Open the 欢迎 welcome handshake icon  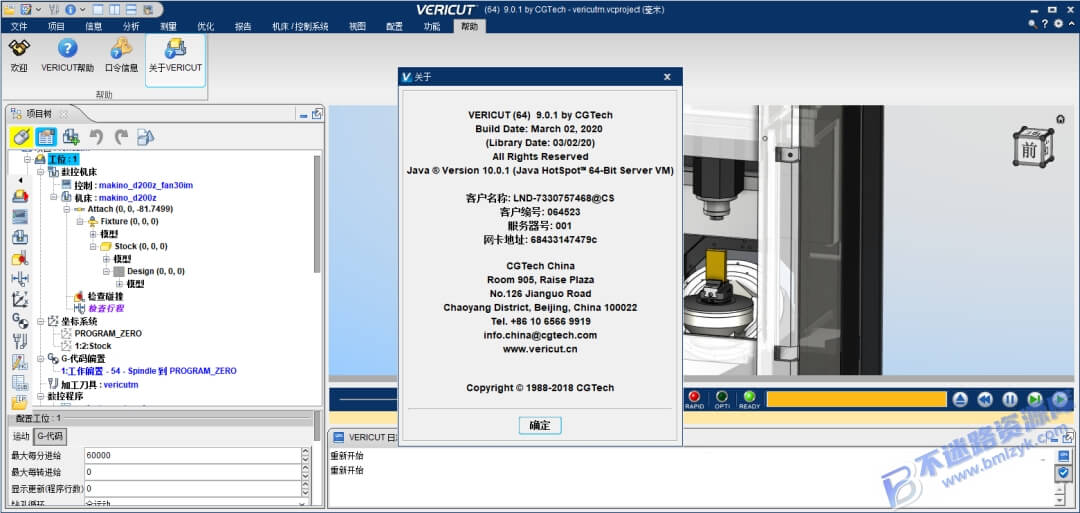(x=19, y=48)
